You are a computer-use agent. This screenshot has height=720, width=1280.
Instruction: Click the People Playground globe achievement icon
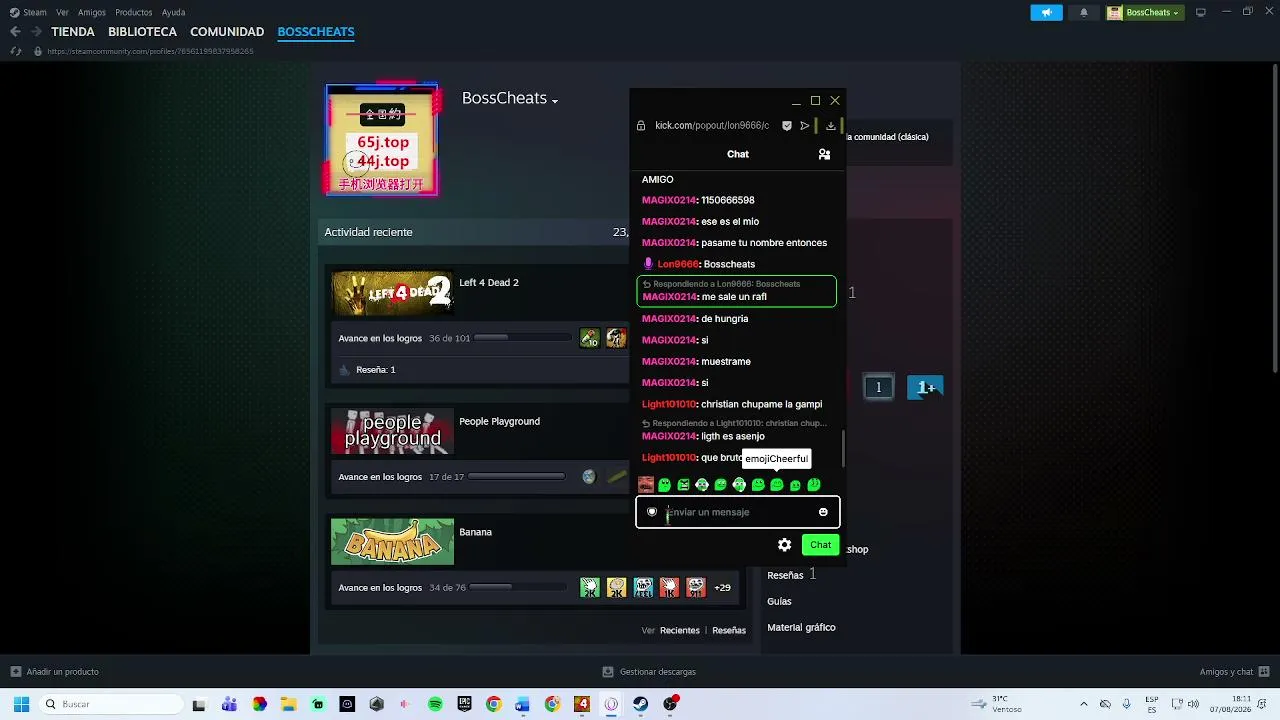point(589,477)
